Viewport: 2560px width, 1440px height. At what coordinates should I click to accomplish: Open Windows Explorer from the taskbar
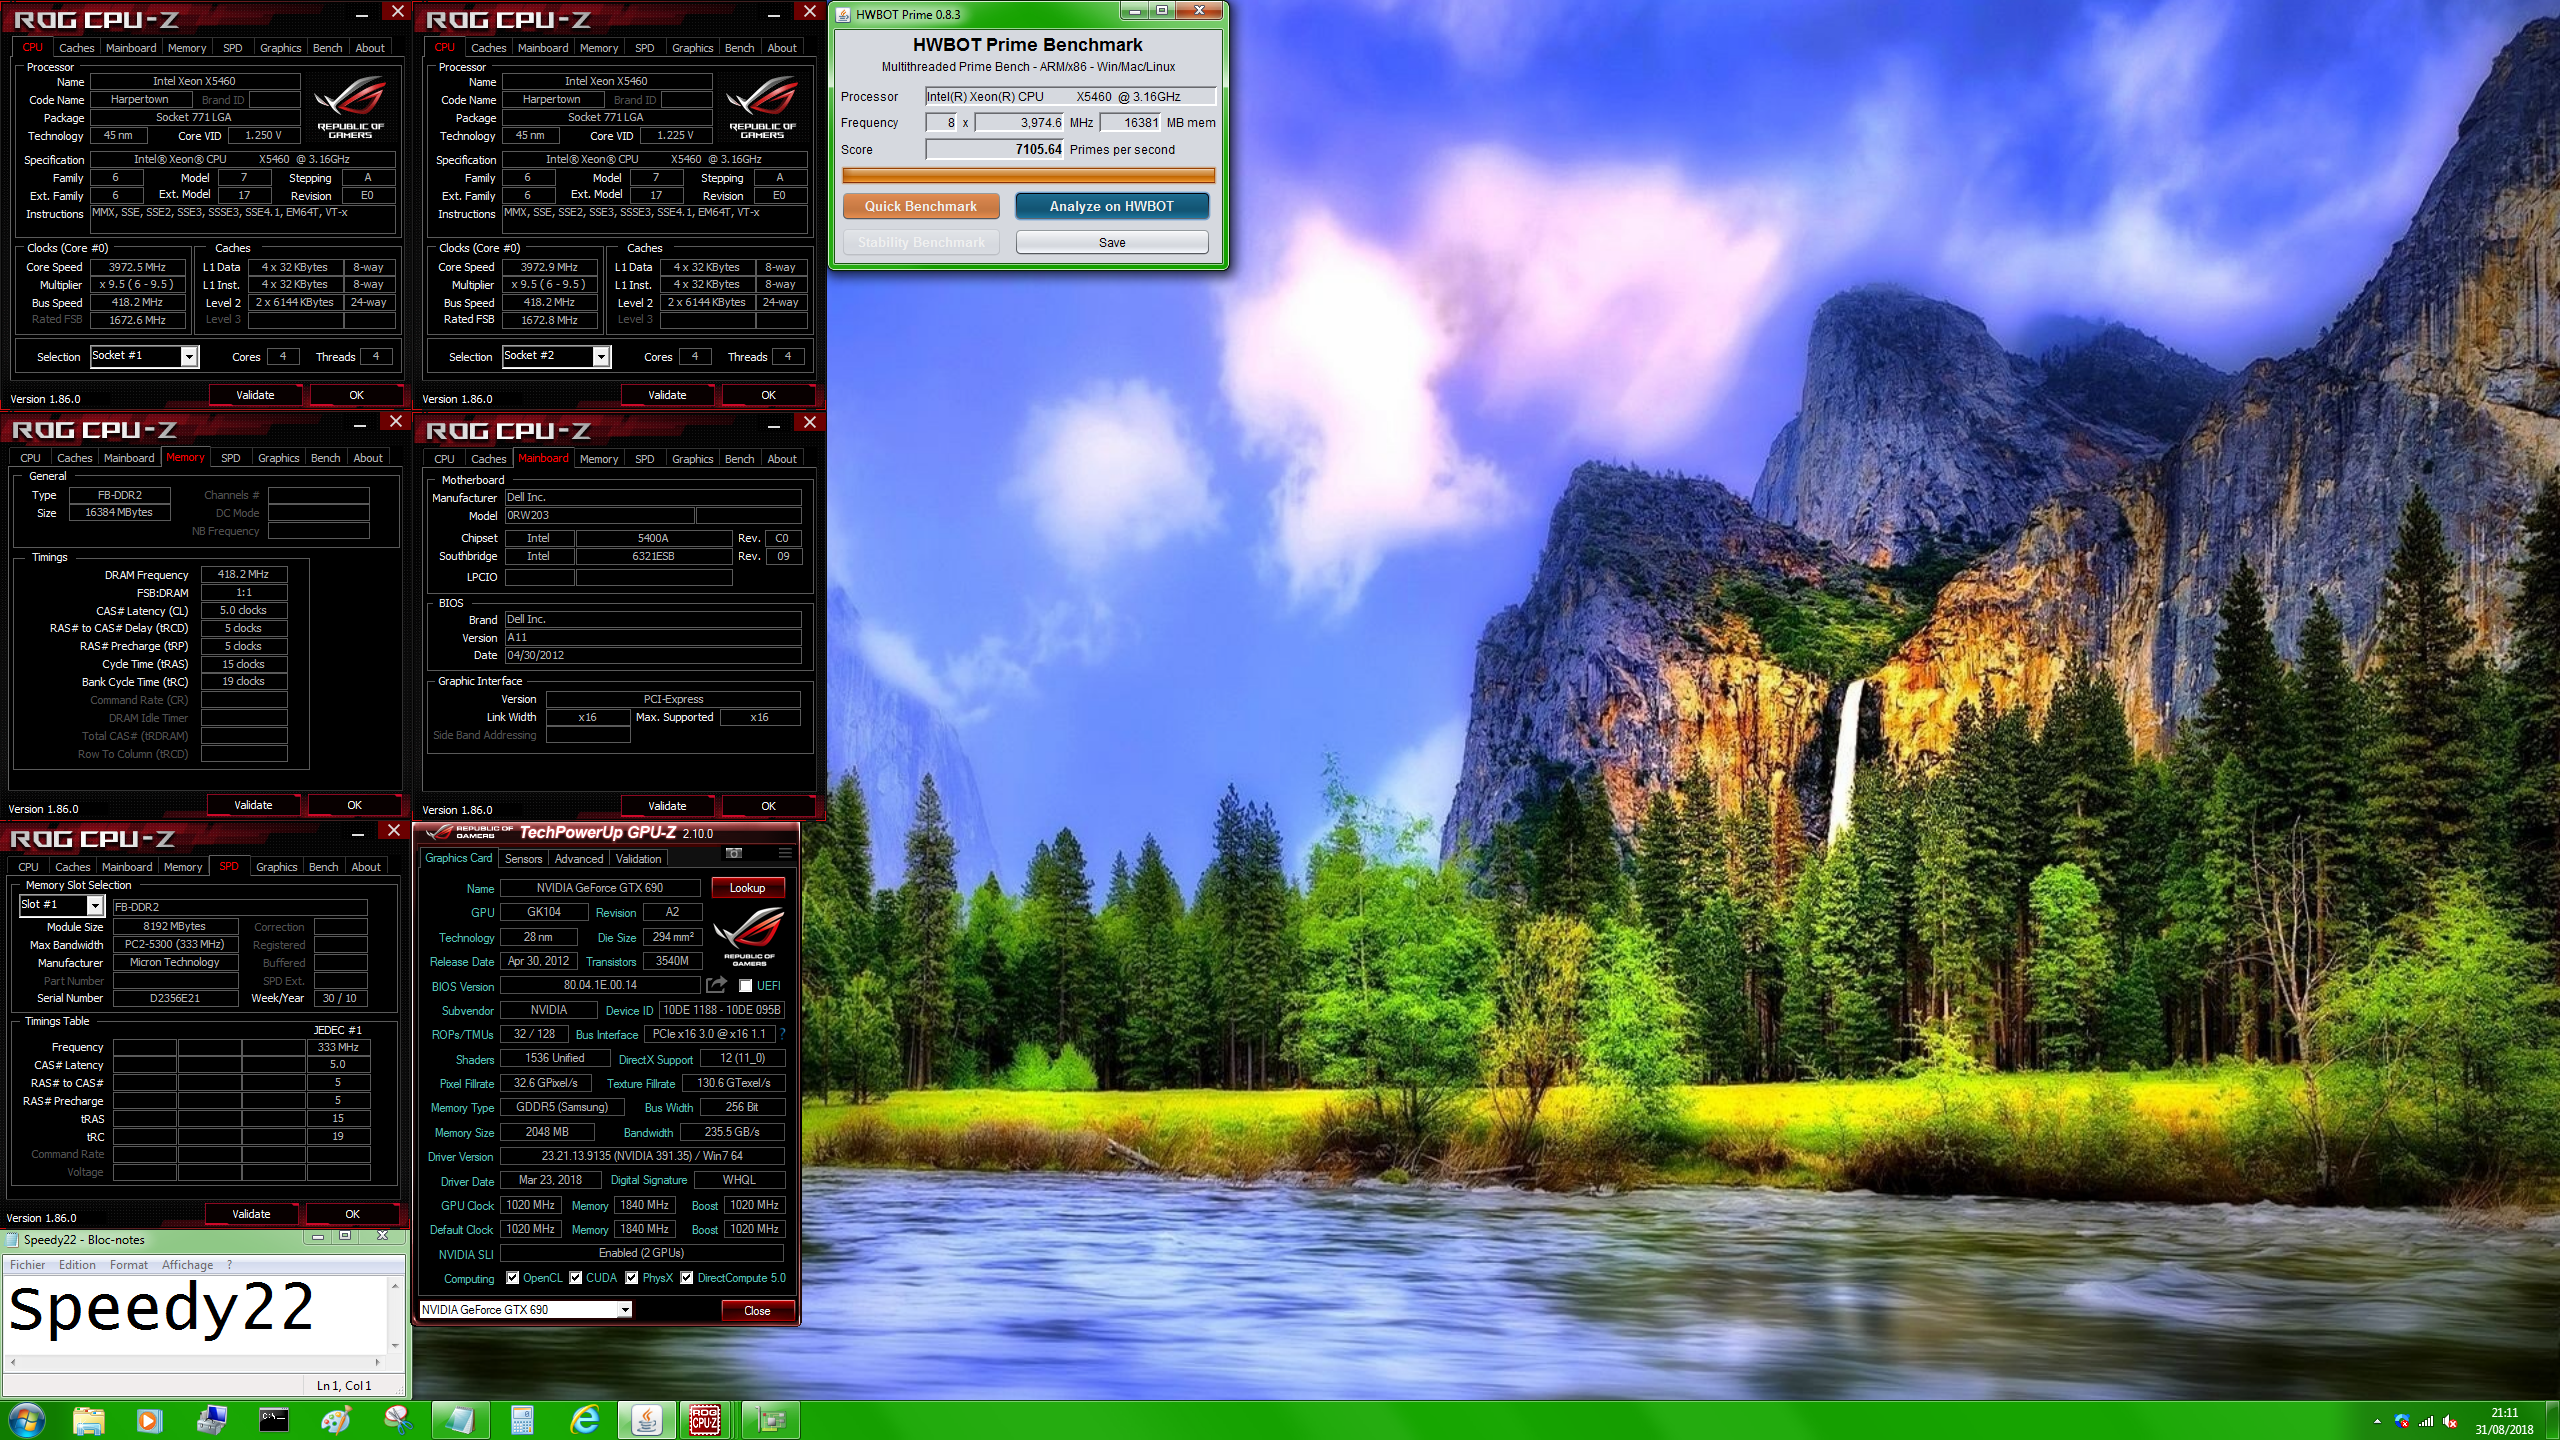click(88, 1420)
